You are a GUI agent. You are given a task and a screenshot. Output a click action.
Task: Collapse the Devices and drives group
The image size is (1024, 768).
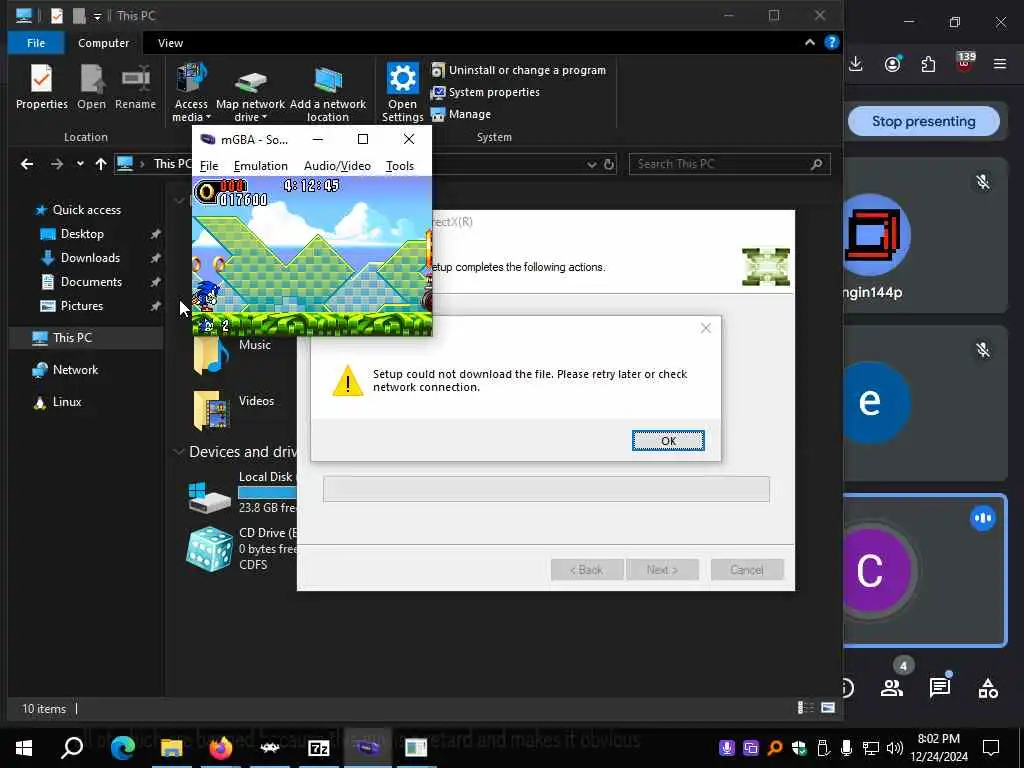click(x=178, y=451)
